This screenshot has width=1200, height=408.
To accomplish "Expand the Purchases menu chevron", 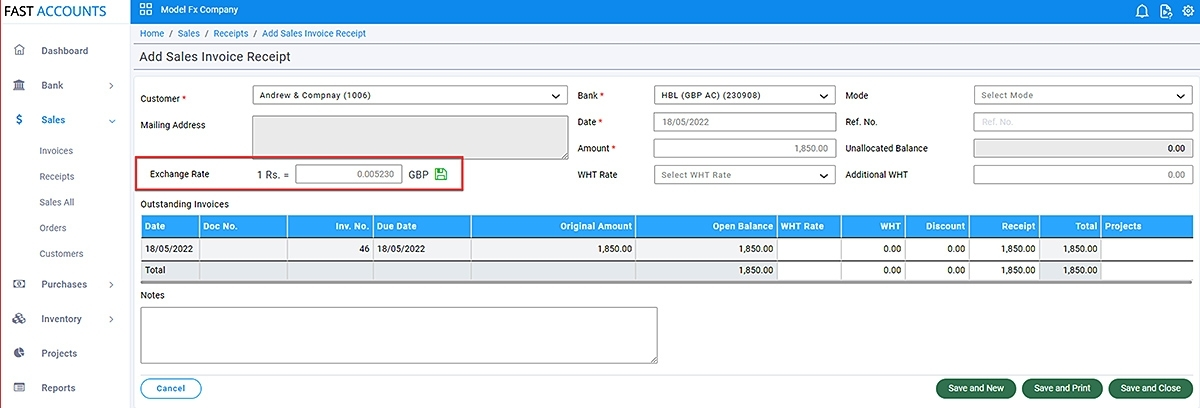I will coord(111,285).
